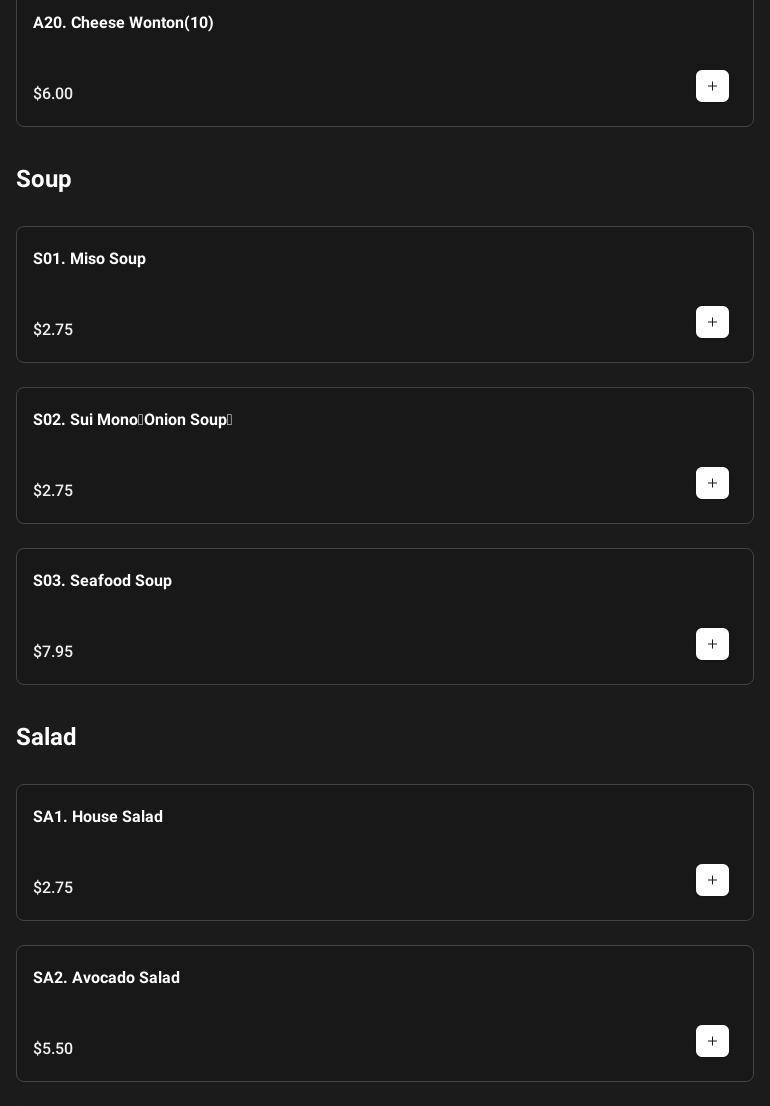Viewport: 770px width, 1106px height.
Task: Click Seafood Soup $7.95 price
Action: click(53, 652)
